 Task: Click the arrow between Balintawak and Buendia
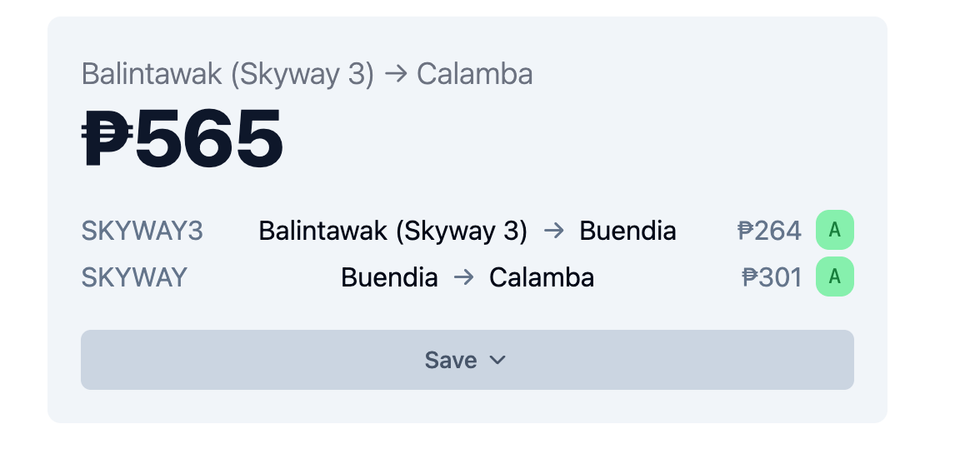(554, 231)
